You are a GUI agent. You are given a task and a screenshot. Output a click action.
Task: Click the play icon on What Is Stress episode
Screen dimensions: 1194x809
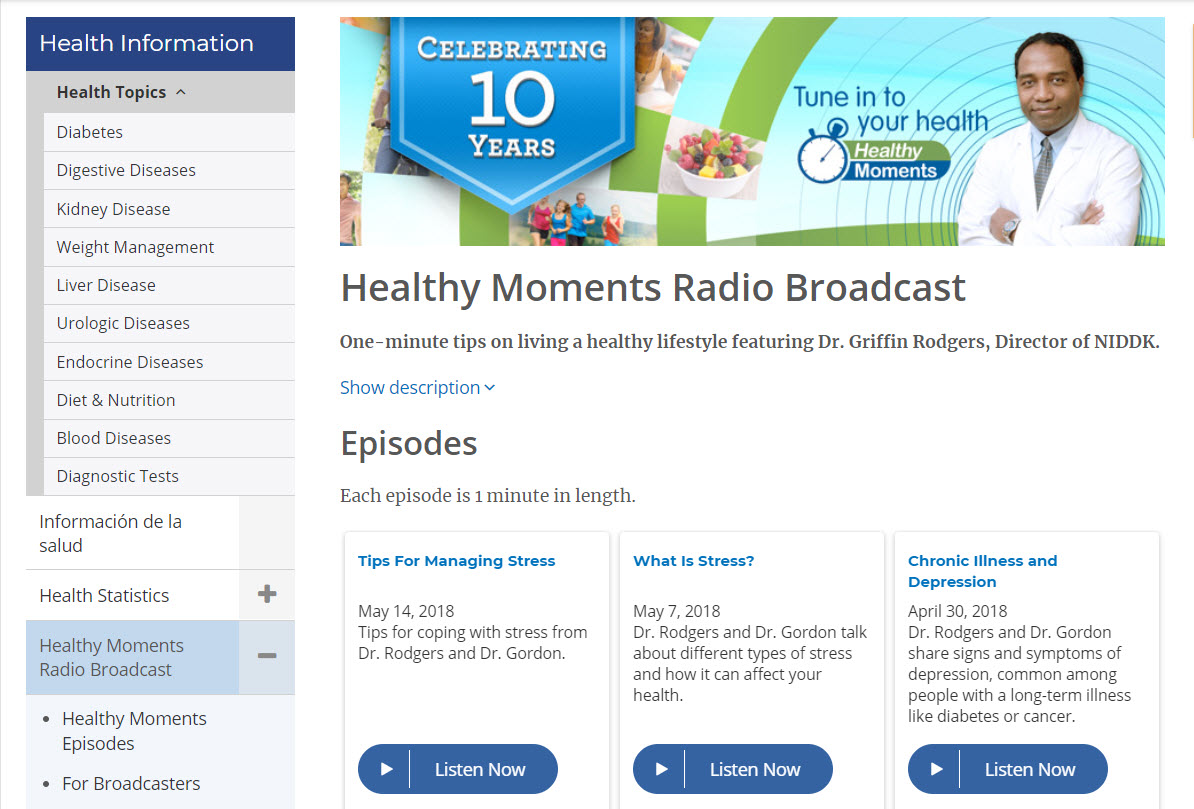pos(661,769)
